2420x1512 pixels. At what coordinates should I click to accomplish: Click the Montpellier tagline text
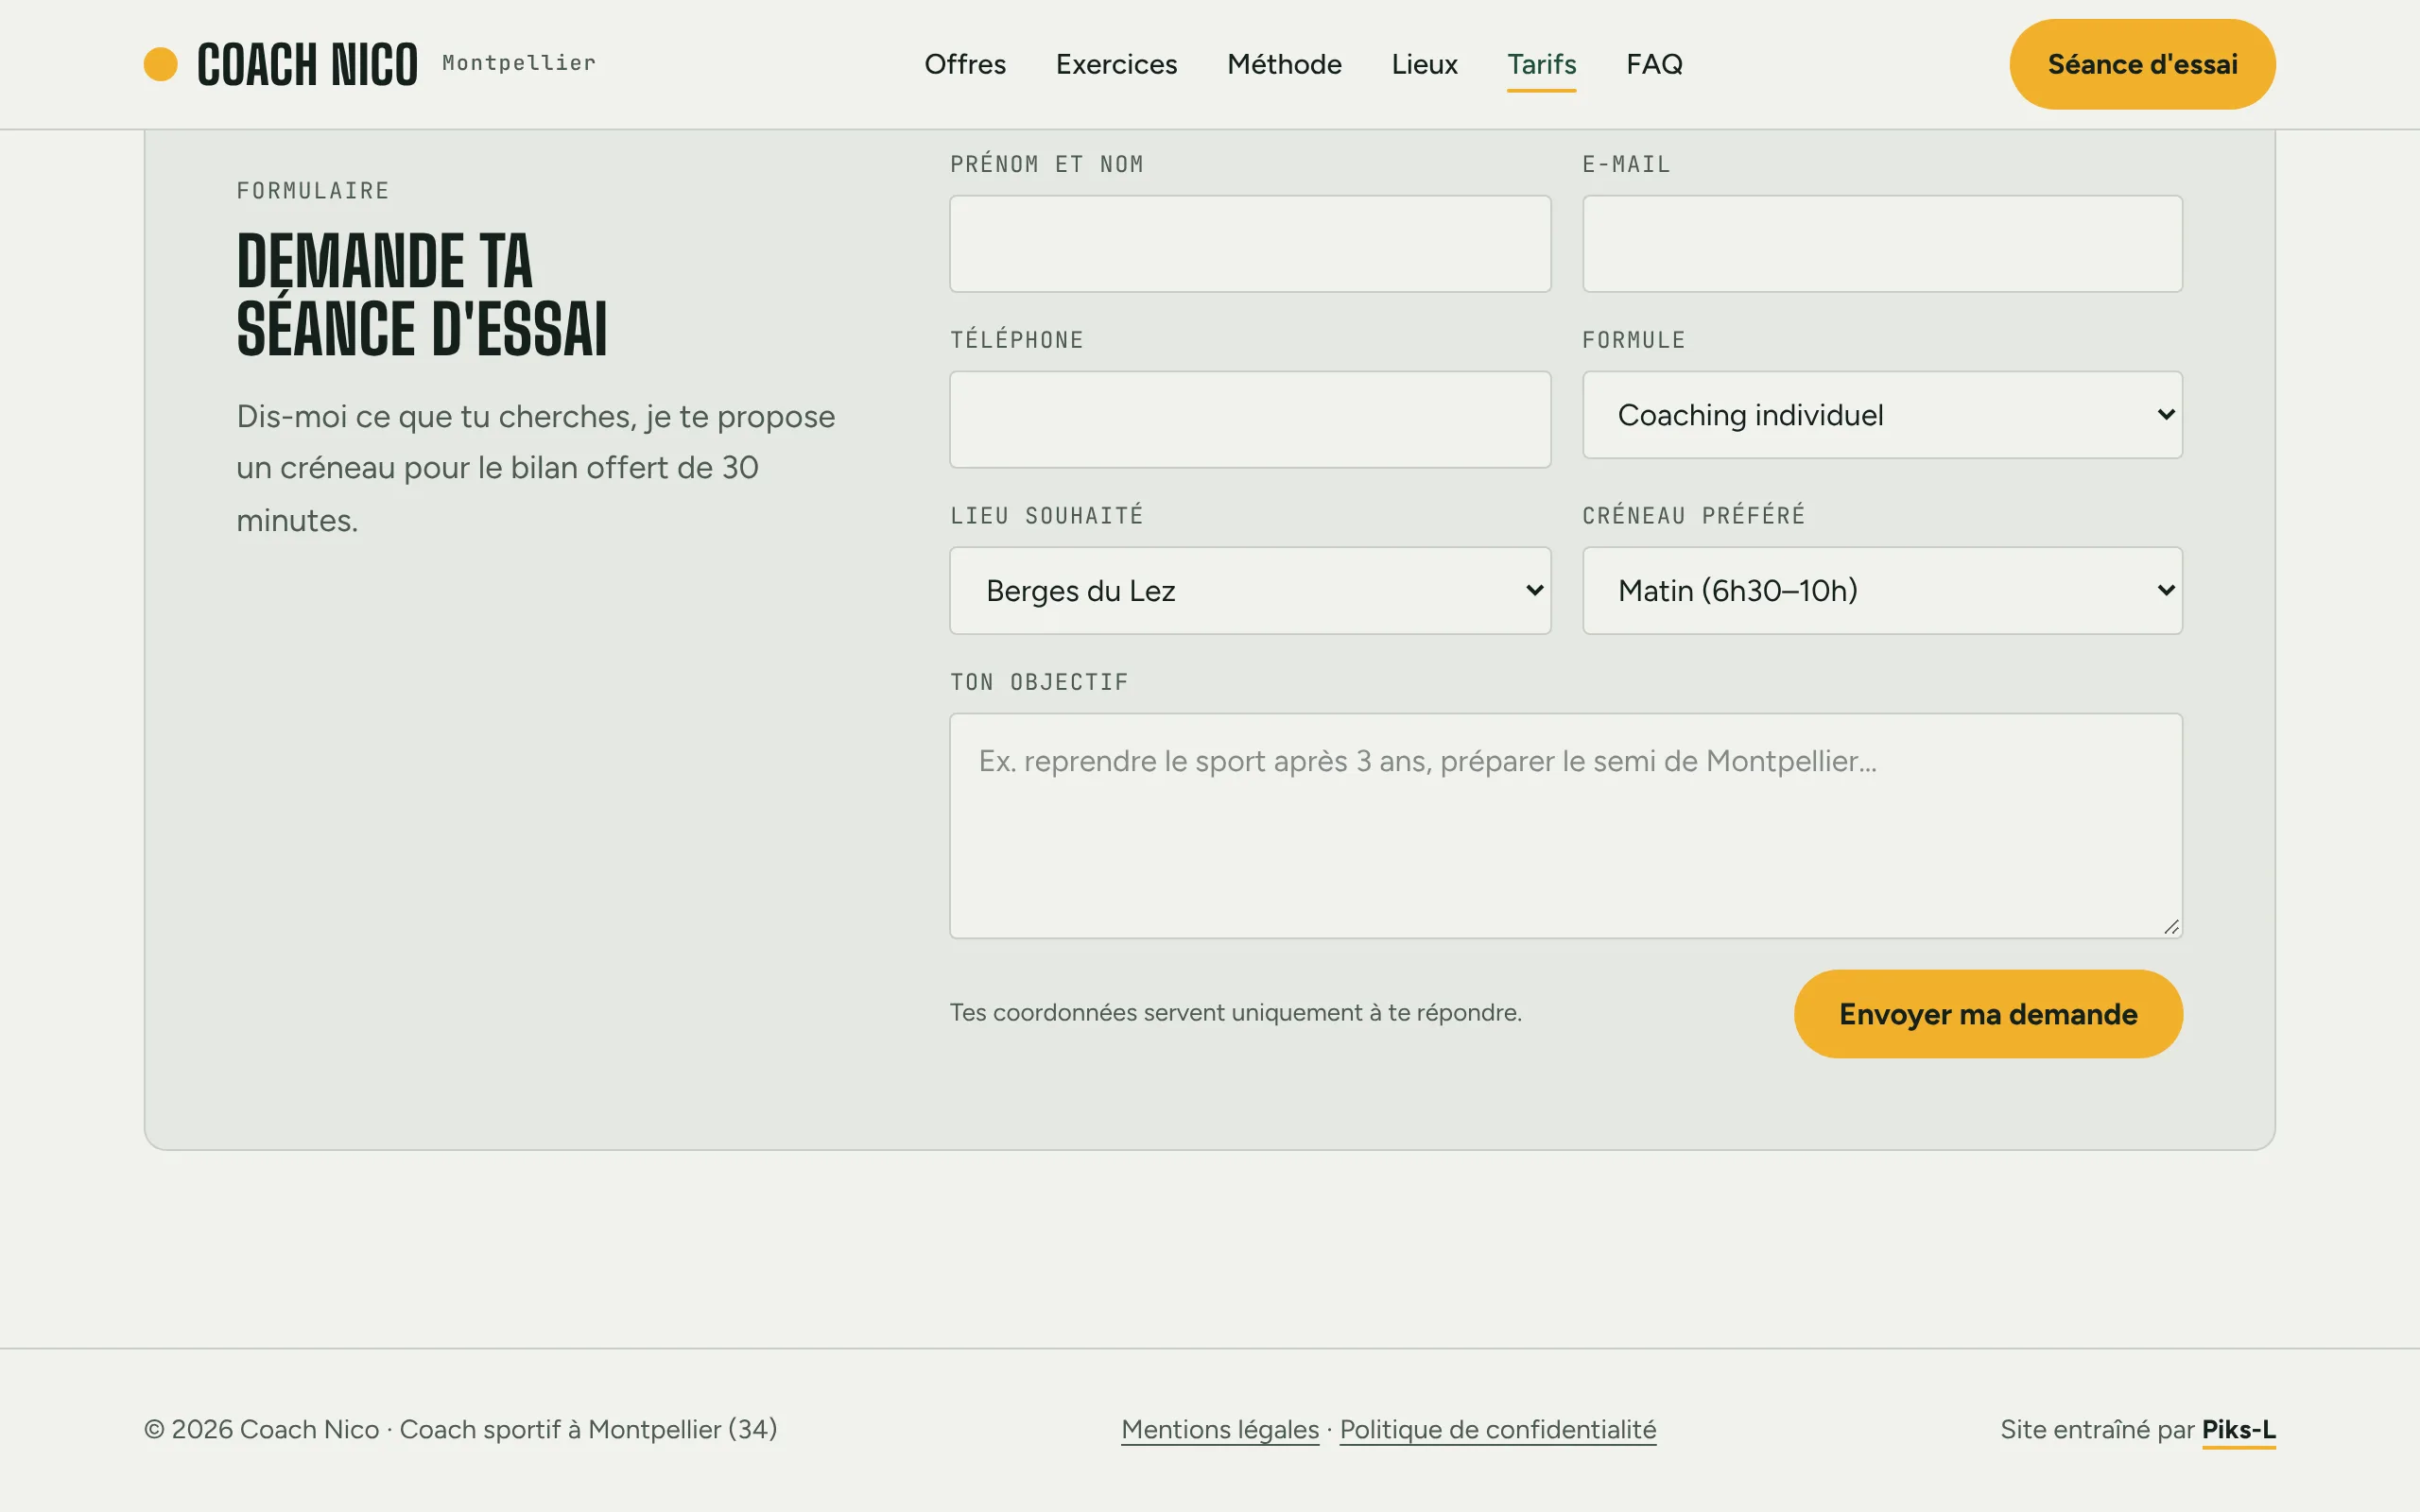point(519,63)
